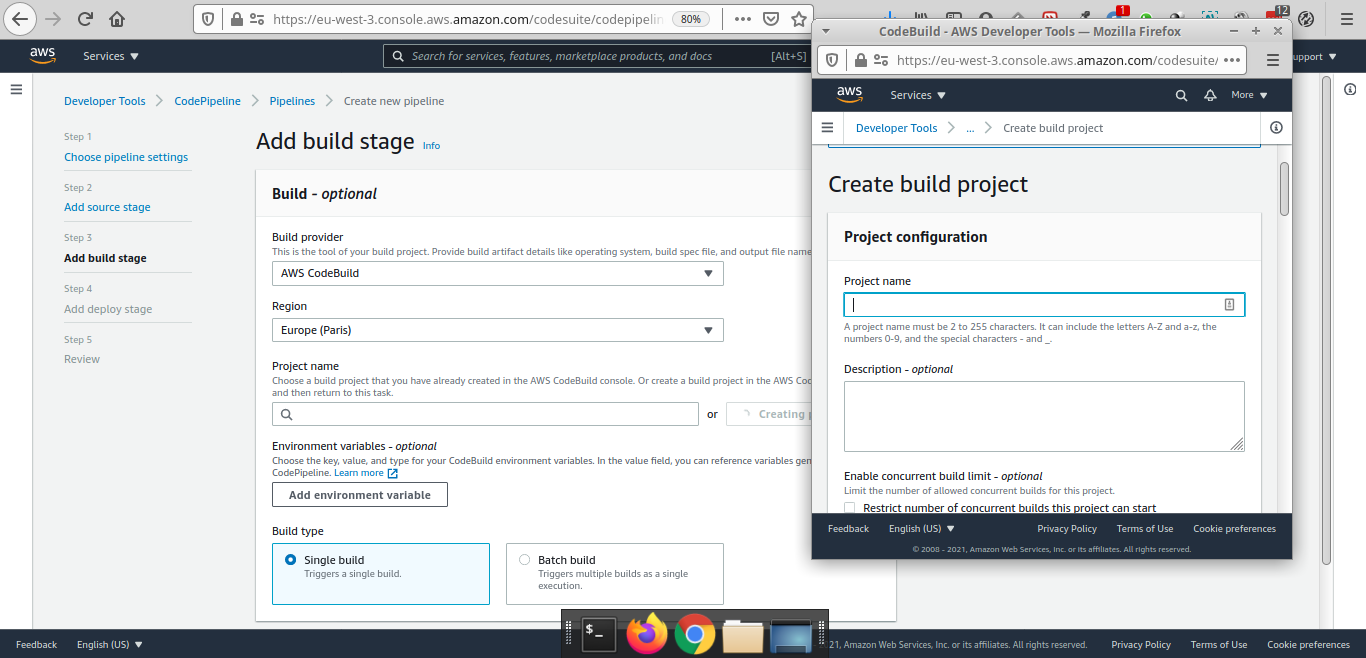Reload the main browser page
The image size is (1366, 658).
85,19
